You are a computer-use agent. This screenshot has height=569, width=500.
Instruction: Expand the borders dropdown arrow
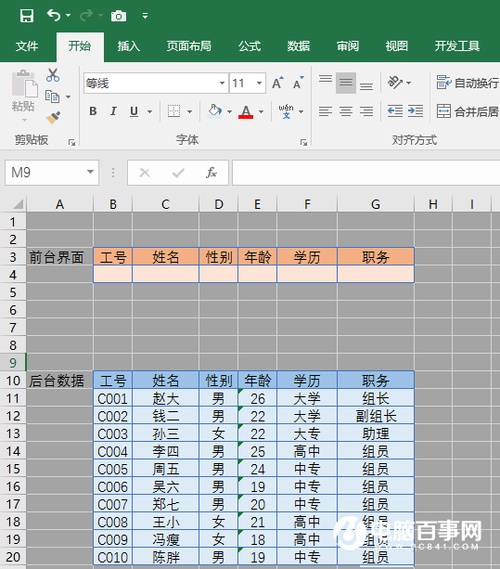tap(189, 111)
